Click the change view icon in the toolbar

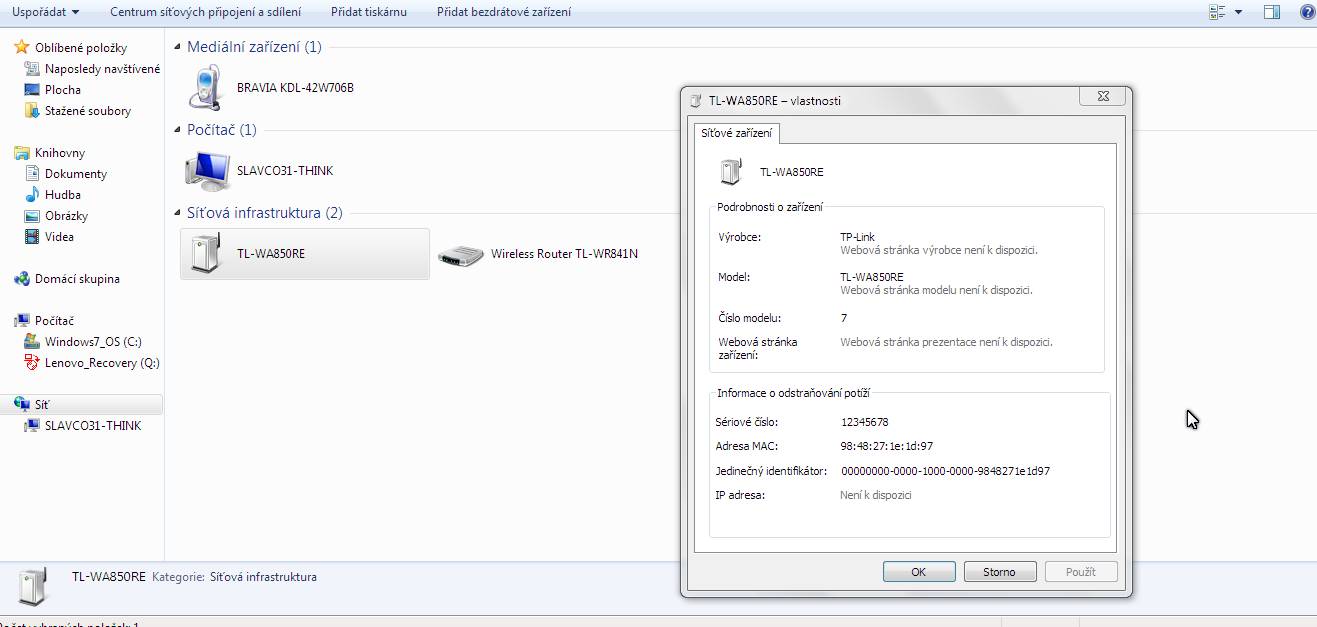point(1217,12)
